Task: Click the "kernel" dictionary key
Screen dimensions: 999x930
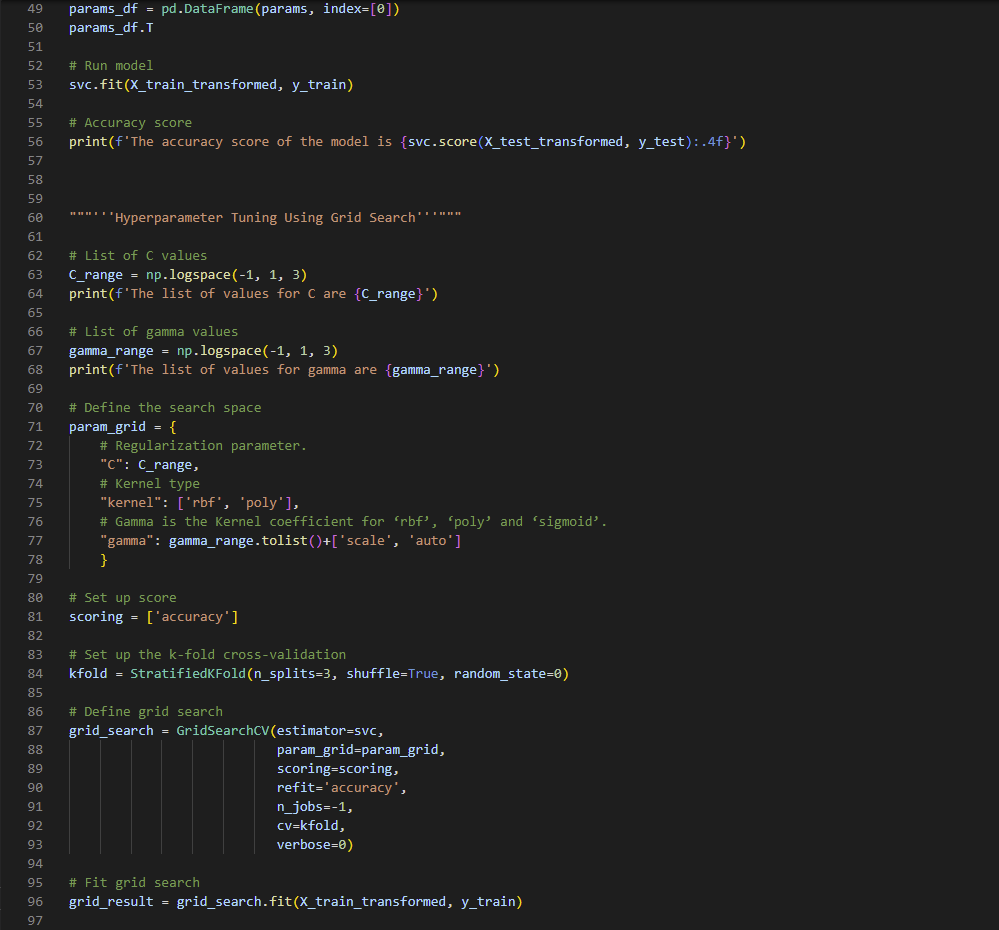Action: pyautogui.click(x=130, y=503)
